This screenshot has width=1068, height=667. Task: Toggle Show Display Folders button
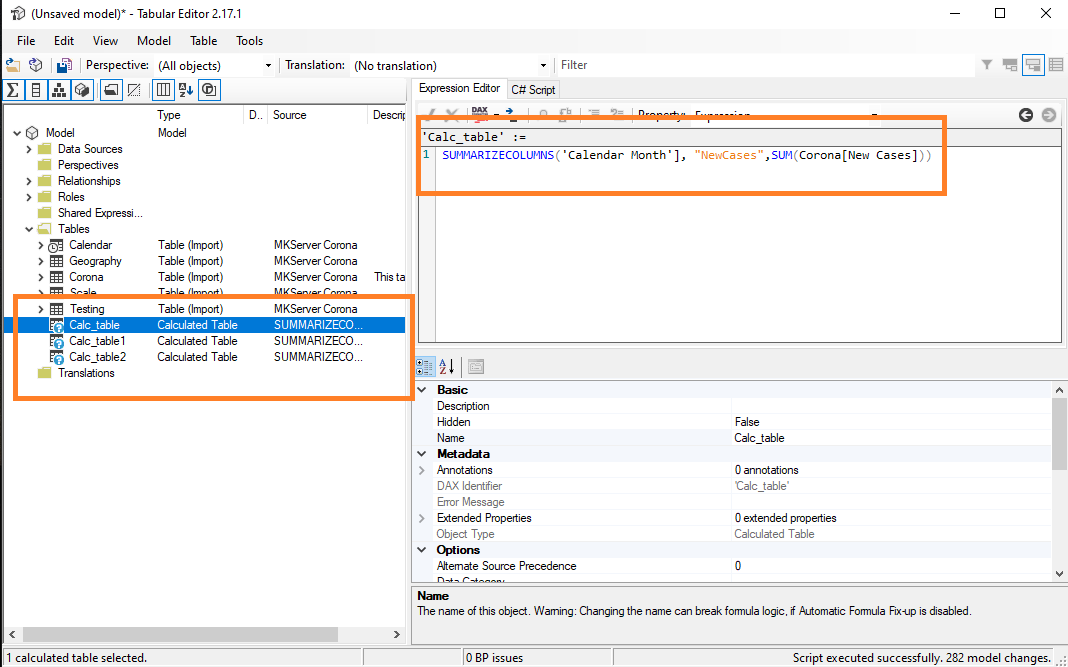(111, 90)
